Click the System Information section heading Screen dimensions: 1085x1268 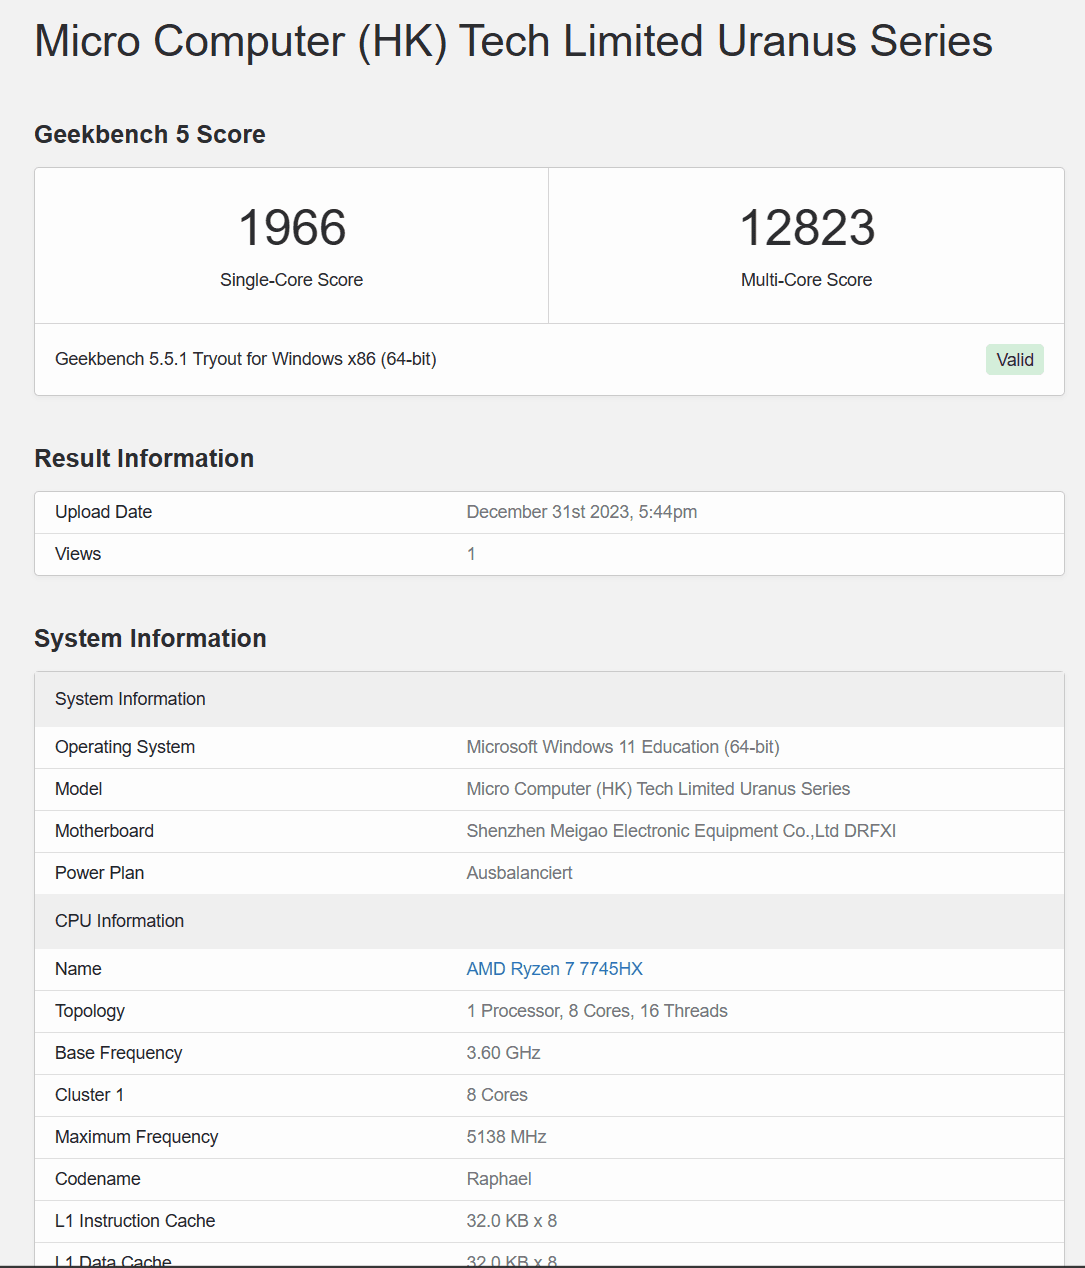click(150, 638)
